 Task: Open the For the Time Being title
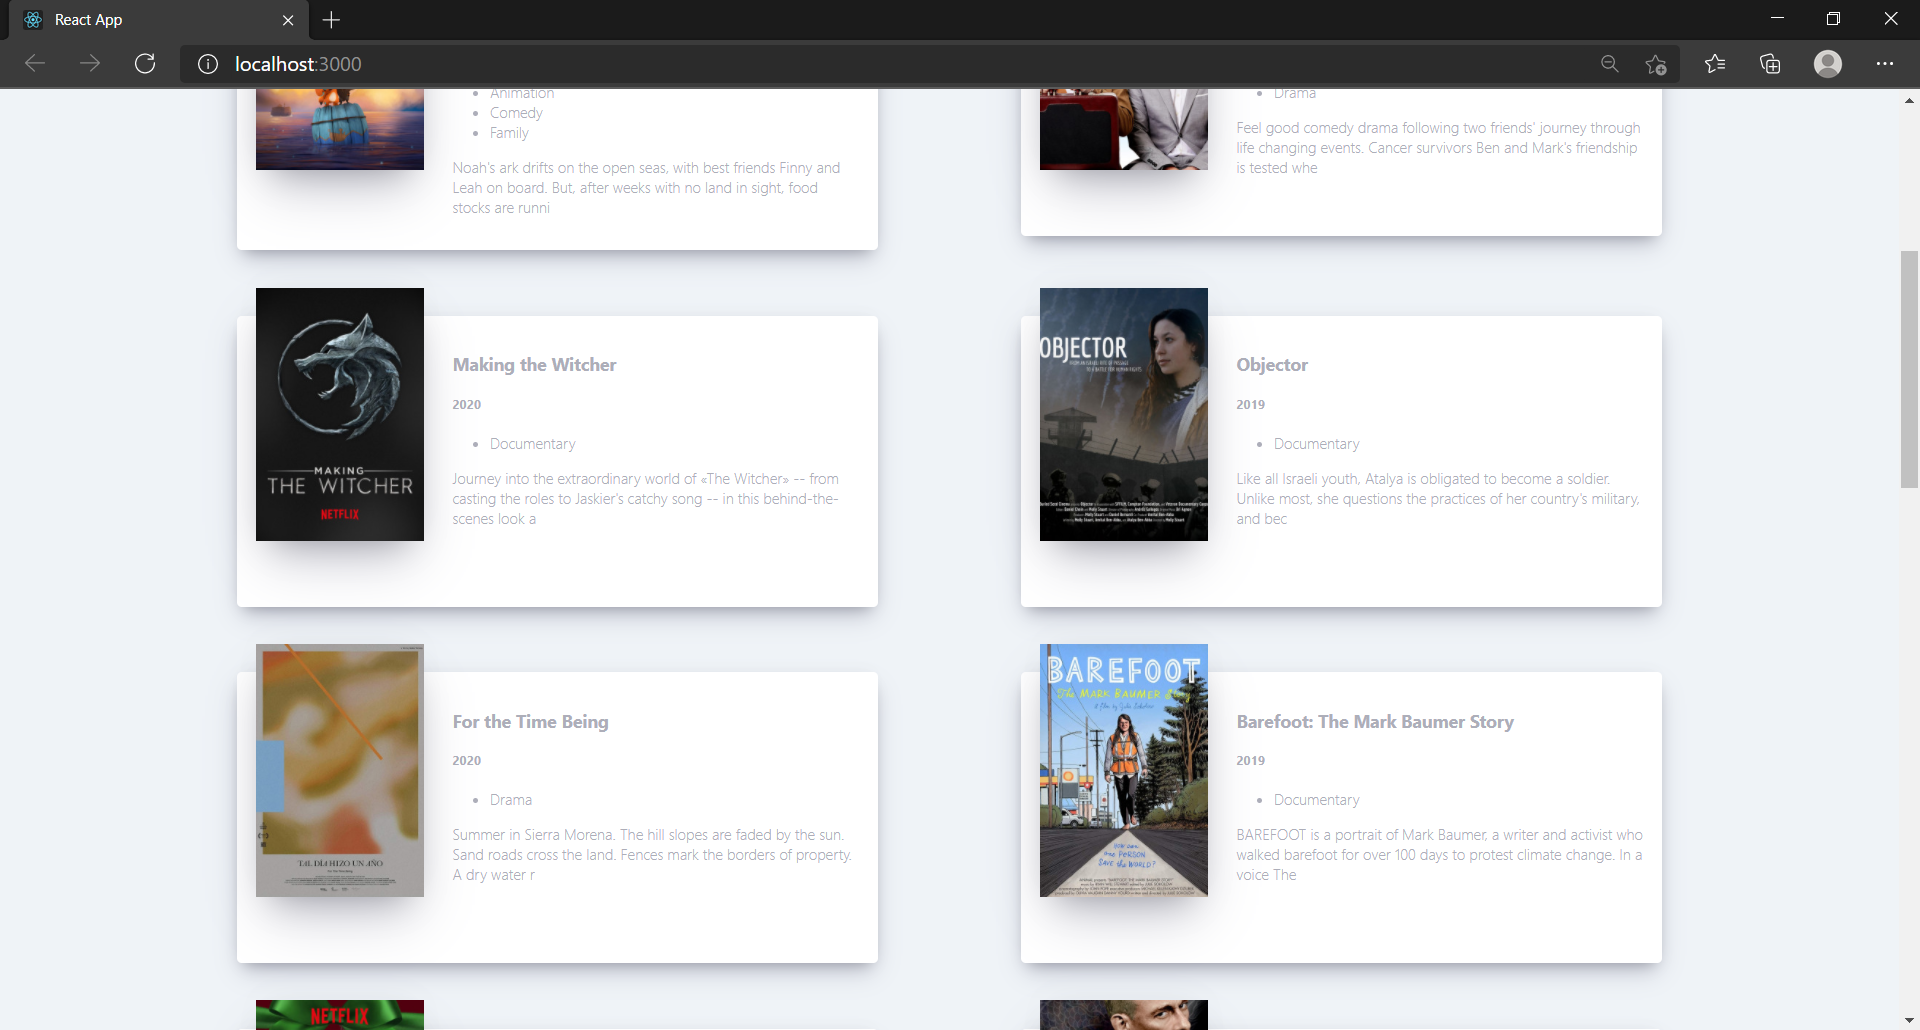(530, 722)
